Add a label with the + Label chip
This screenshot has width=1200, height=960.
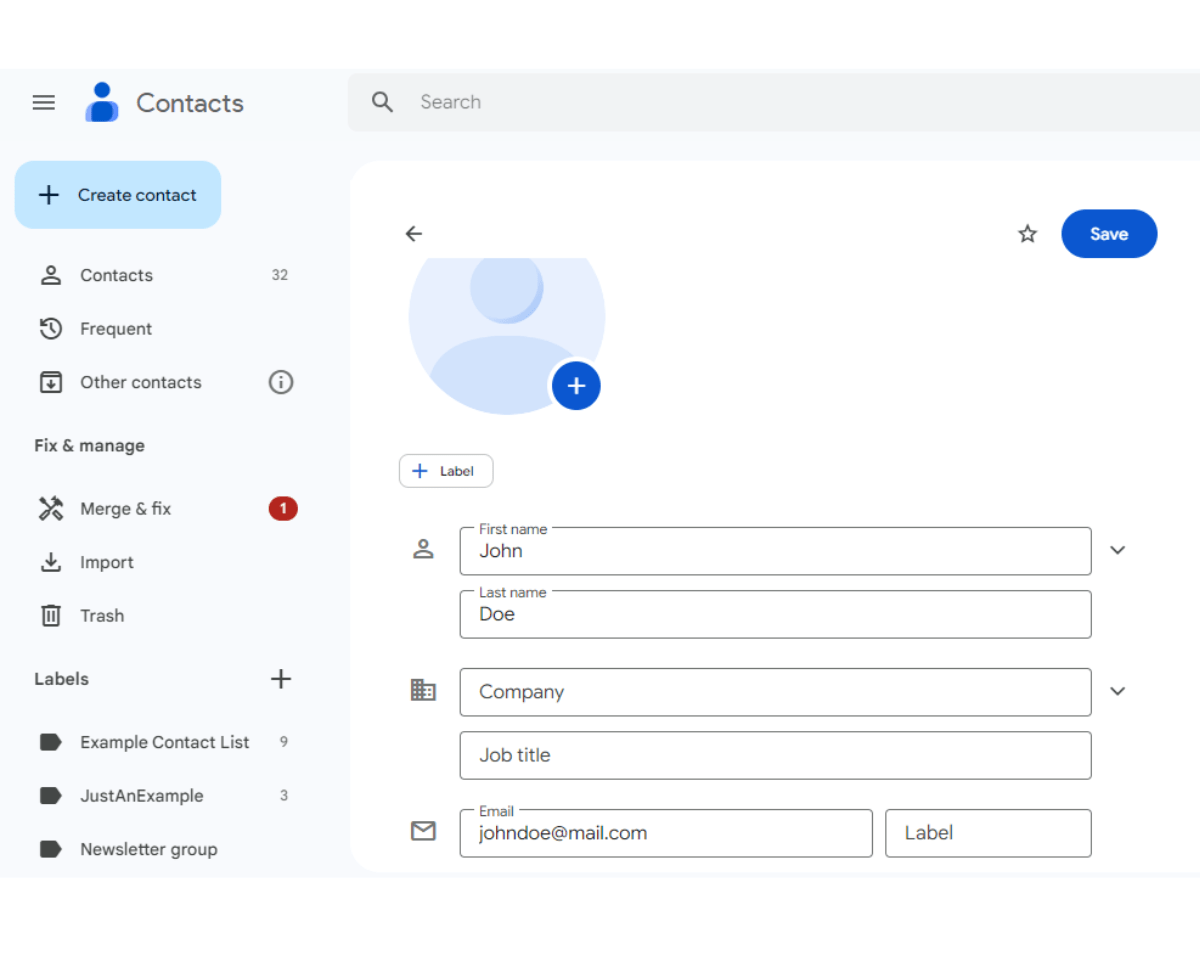446,471
